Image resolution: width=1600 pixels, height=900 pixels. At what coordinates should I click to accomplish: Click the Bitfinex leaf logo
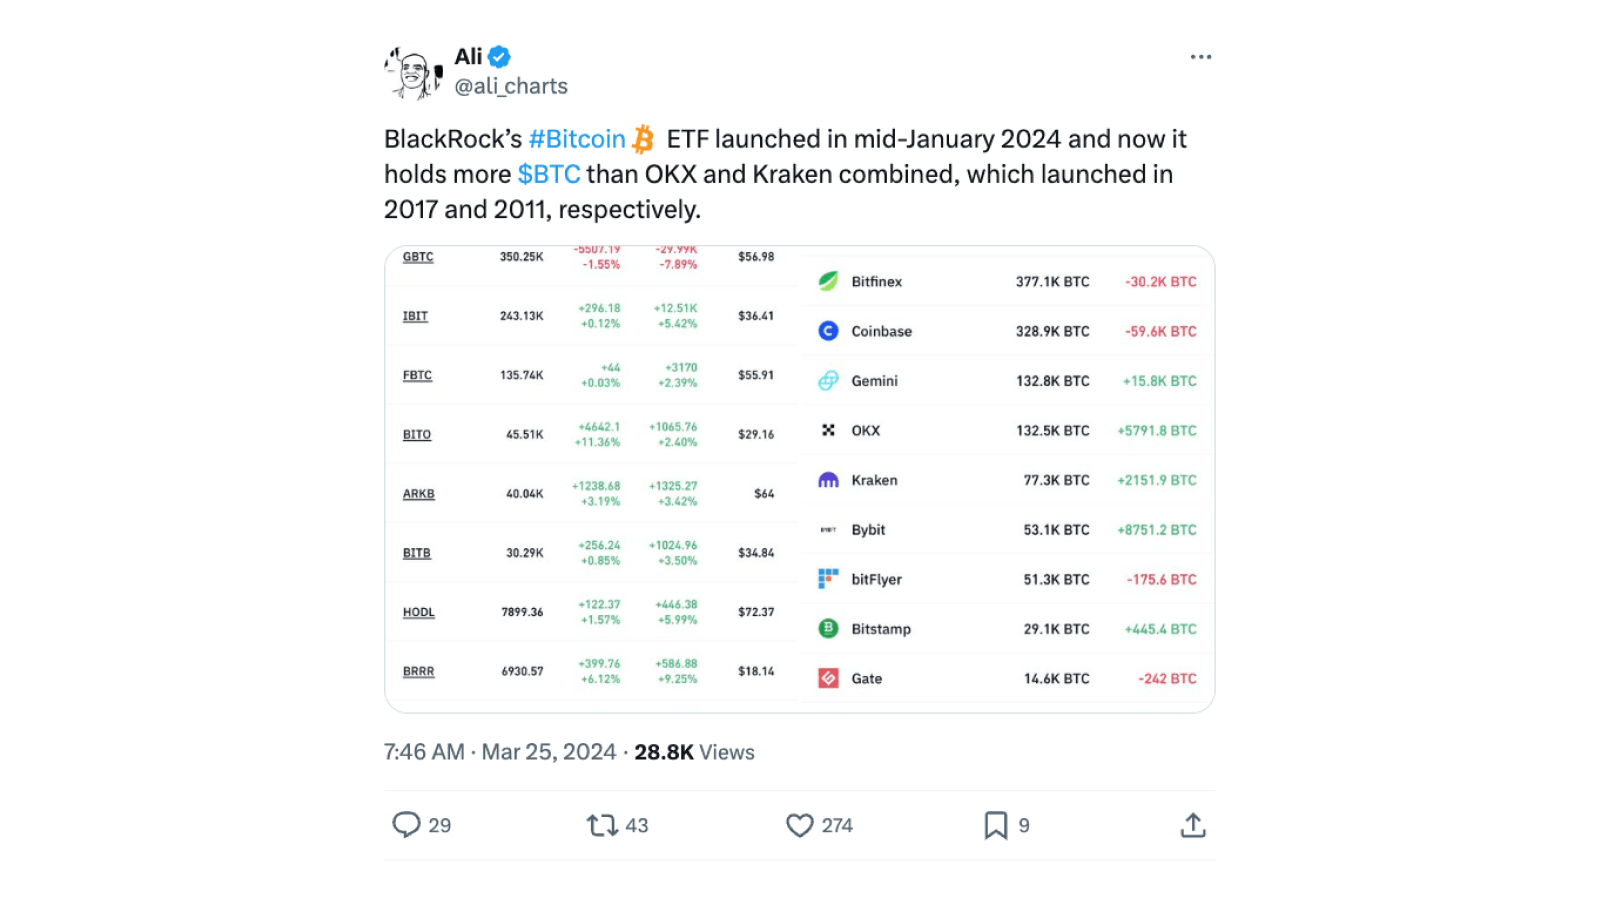[x=829, y=281]
